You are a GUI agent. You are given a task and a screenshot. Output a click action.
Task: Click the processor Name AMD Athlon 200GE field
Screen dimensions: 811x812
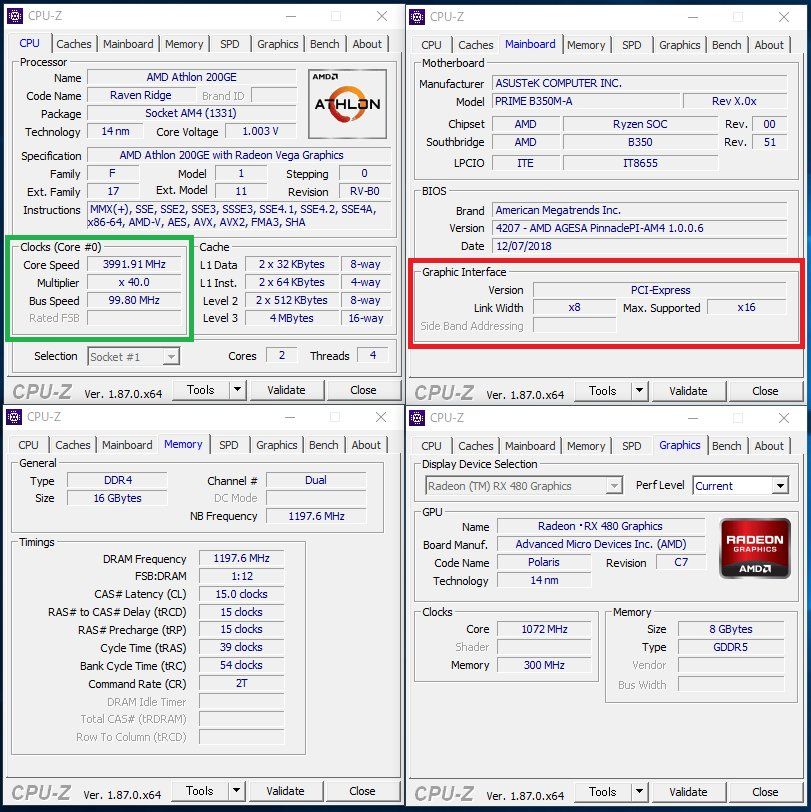[x=192, y=77]
